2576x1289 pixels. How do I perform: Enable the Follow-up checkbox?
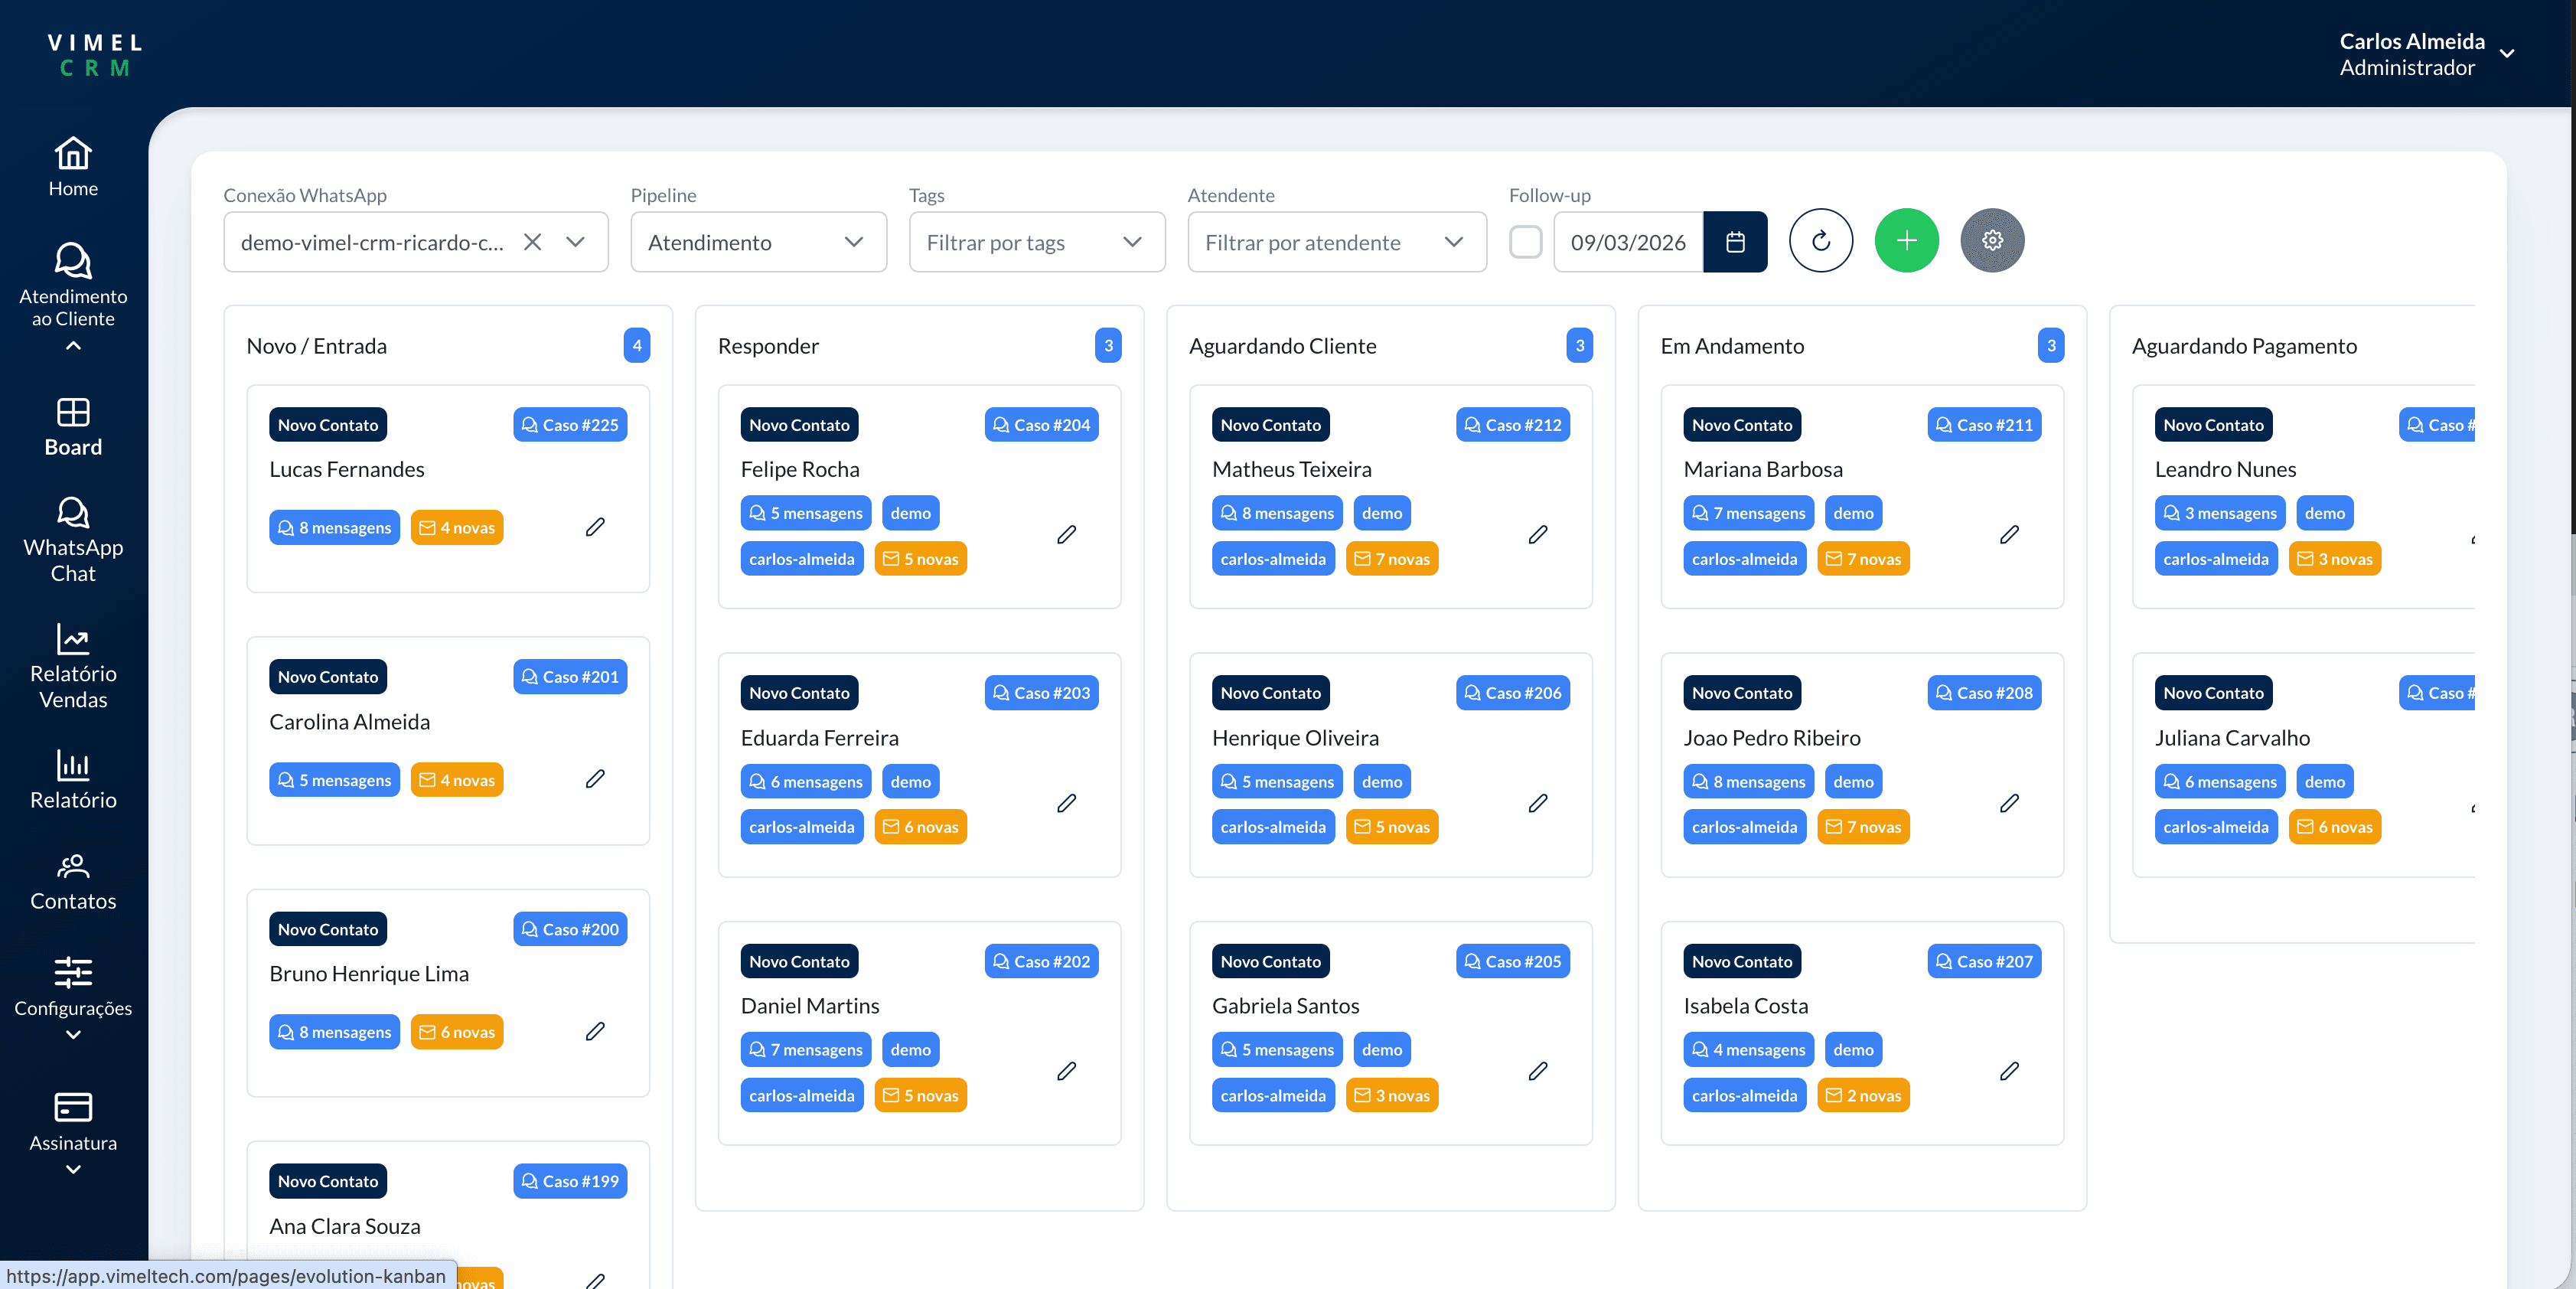click(1526, 242)
